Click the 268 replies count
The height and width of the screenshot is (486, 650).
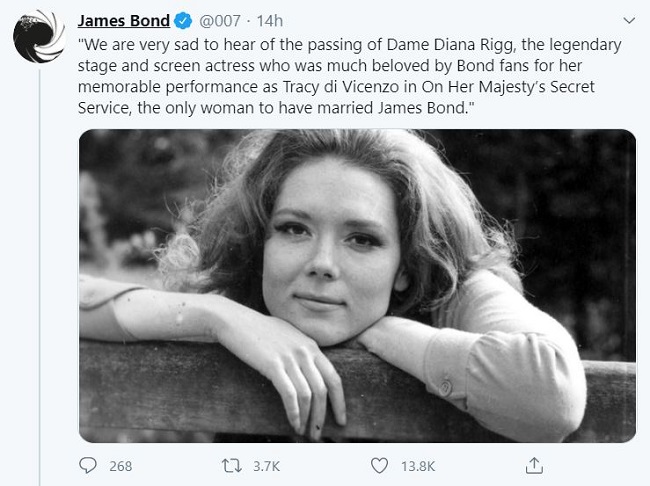click(120, 466)
